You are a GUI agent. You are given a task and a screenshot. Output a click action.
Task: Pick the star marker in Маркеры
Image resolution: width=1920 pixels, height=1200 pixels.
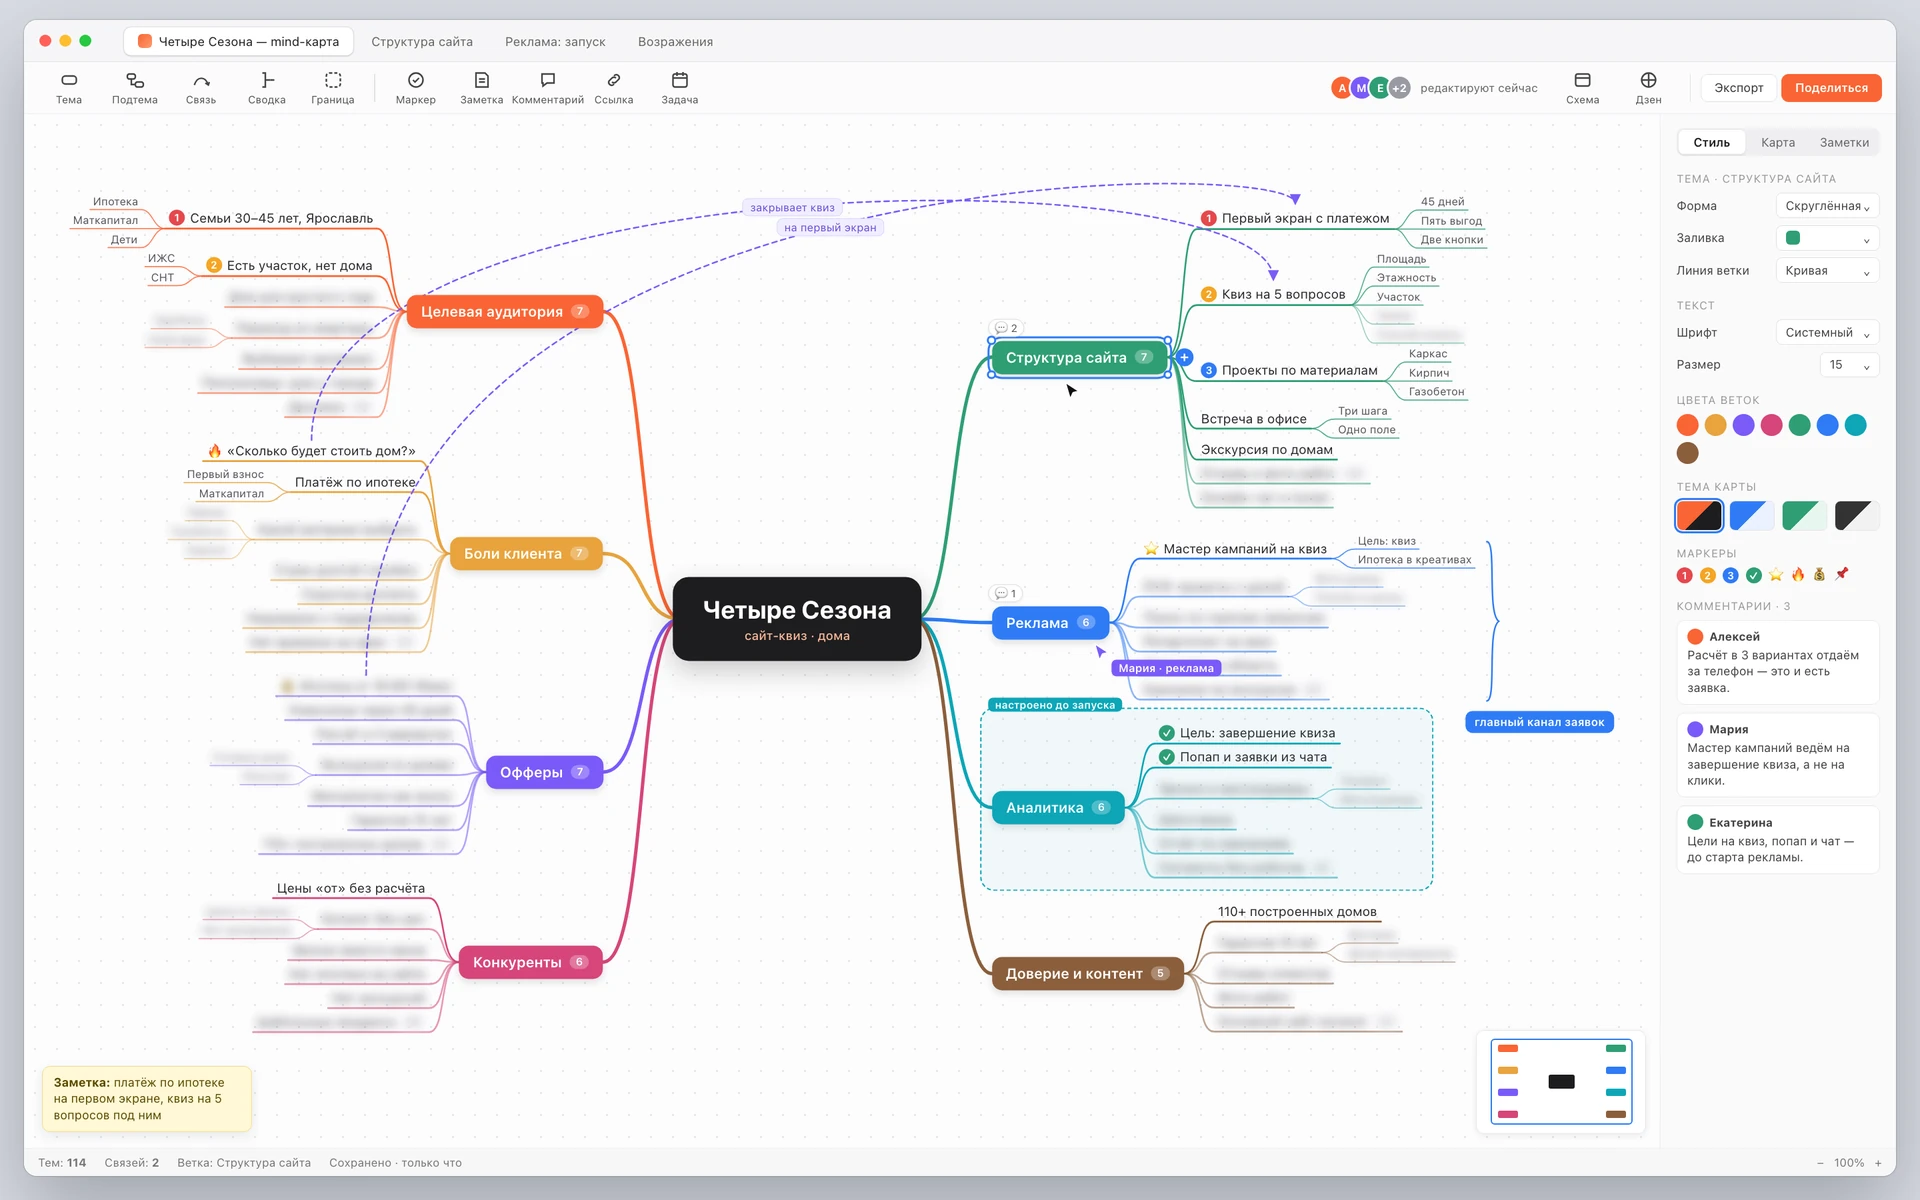[x=1776, y=575]
